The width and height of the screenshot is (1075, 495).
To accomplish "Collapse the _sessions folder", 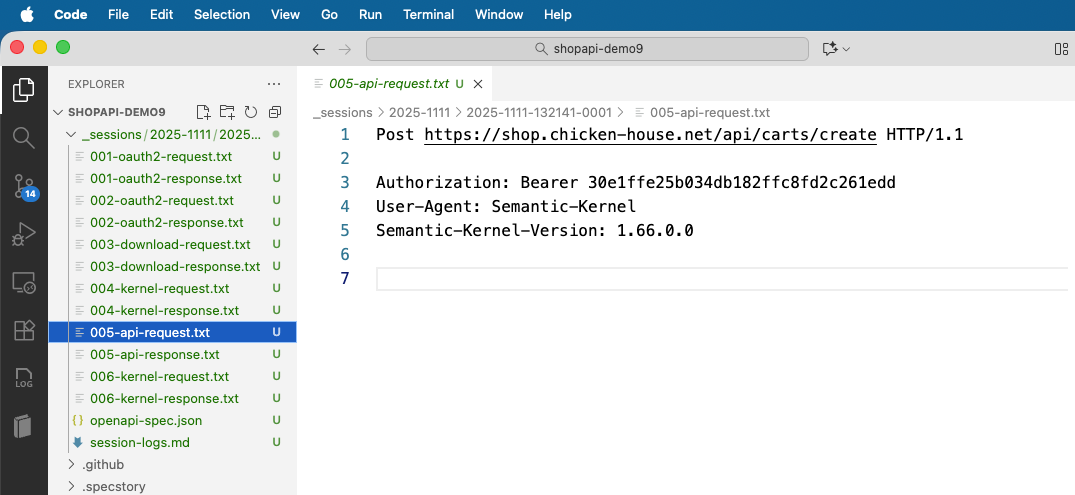I will (70, 134).
